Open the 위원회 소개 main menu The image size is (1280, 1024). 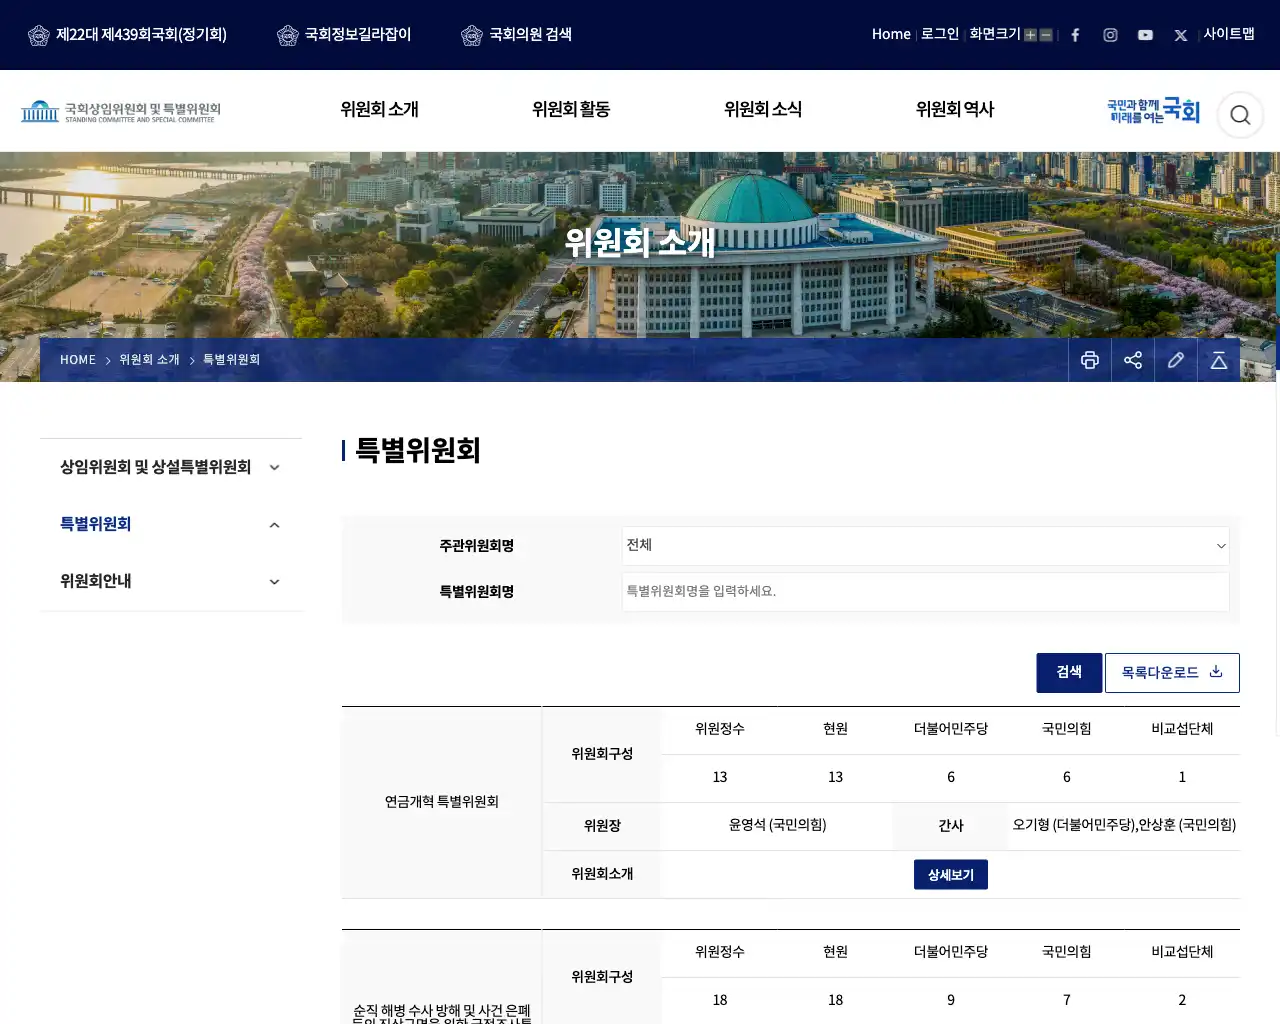click(x=379, y=110)
